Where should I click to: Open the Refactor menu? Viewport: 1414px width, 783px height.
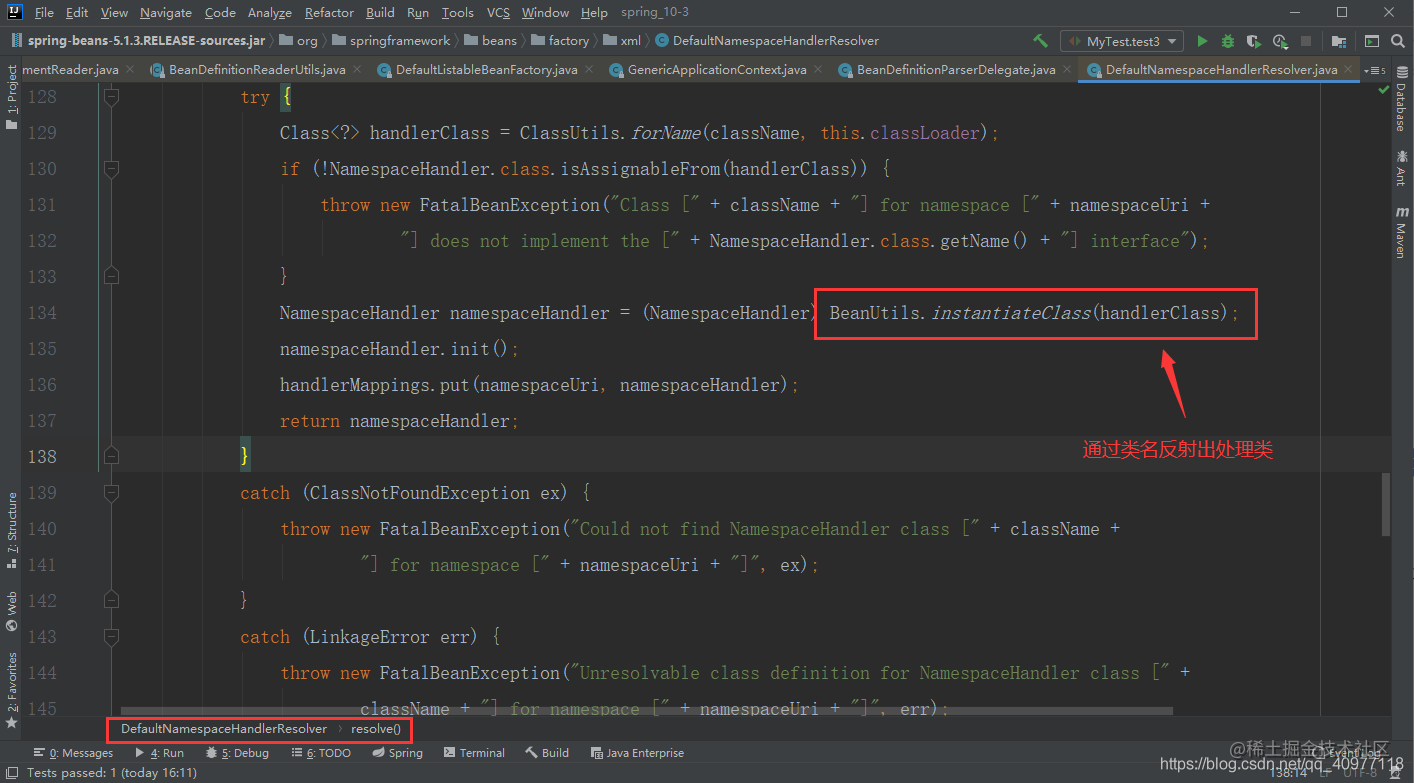[x=329, y=12]
